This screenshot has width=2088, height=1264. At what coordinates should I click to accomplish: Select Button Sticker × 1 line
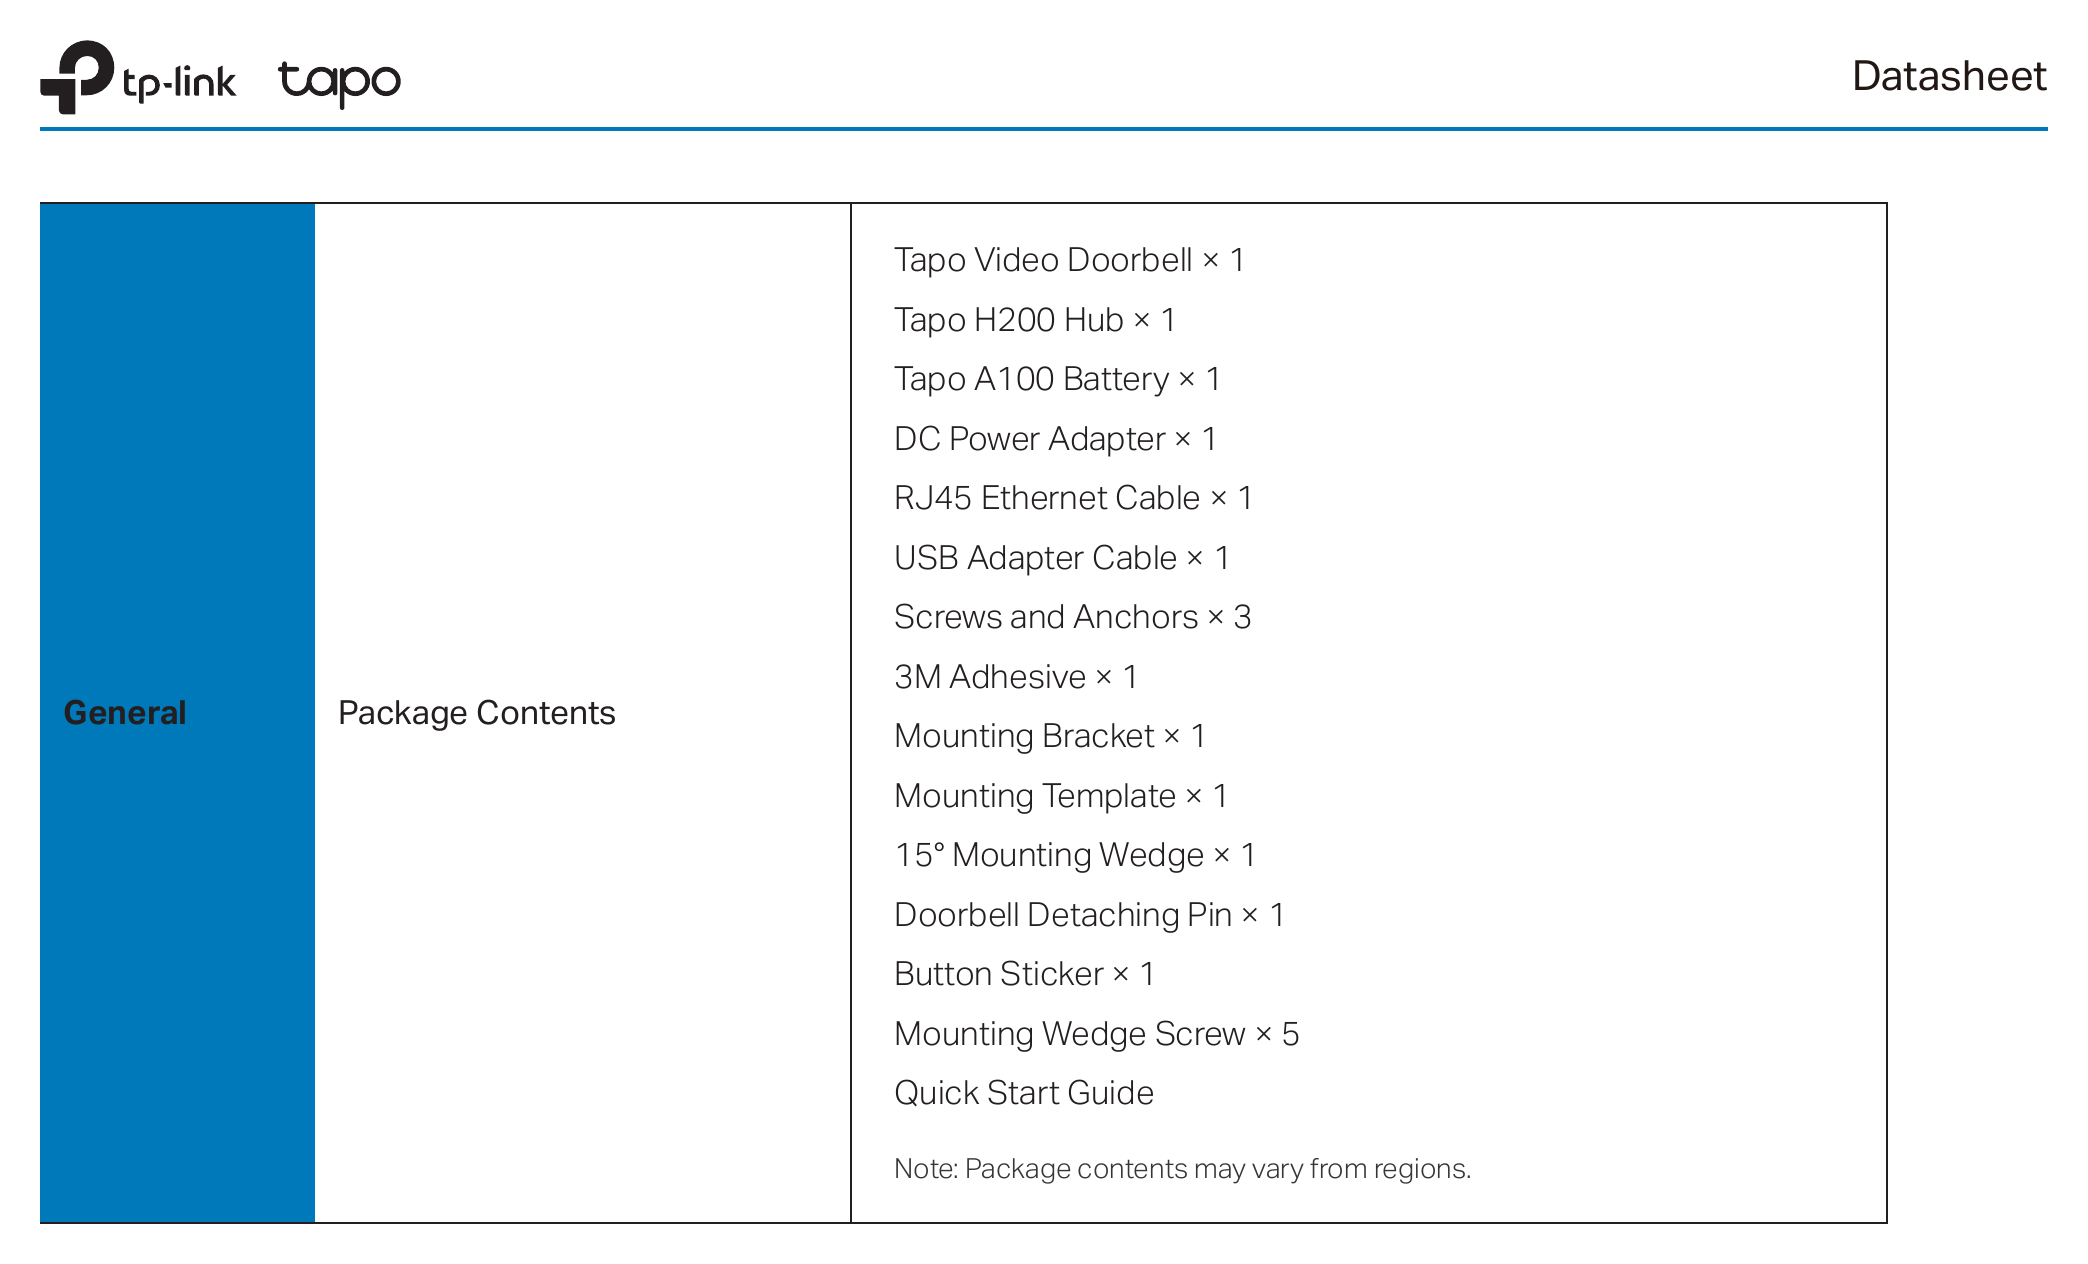[1025, 974]
